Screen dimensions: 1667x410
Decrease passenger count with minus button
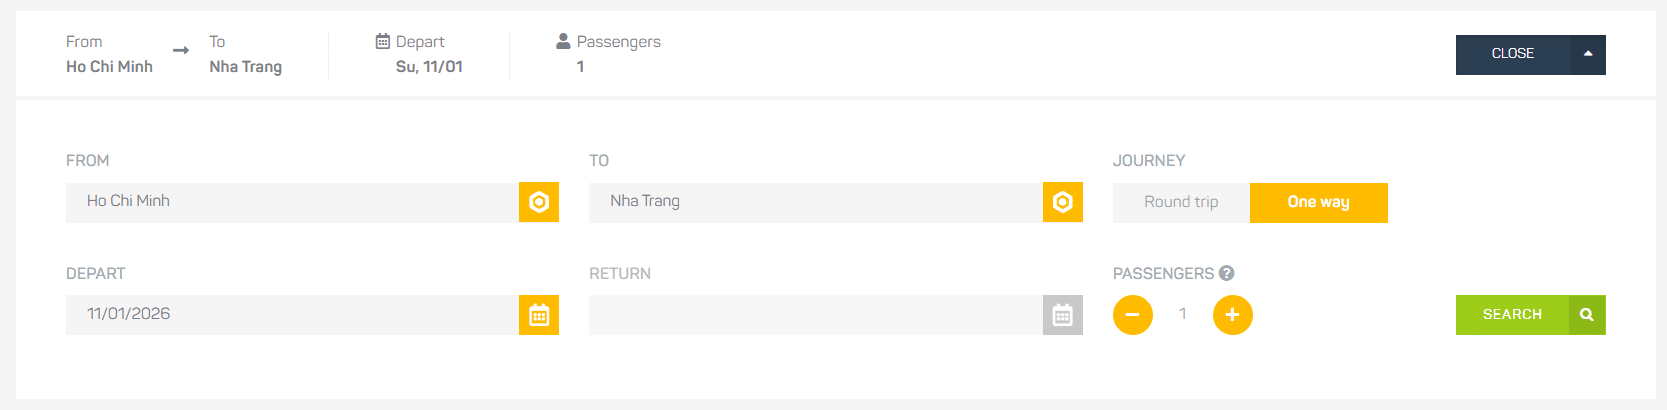(x=1132, y=315)
